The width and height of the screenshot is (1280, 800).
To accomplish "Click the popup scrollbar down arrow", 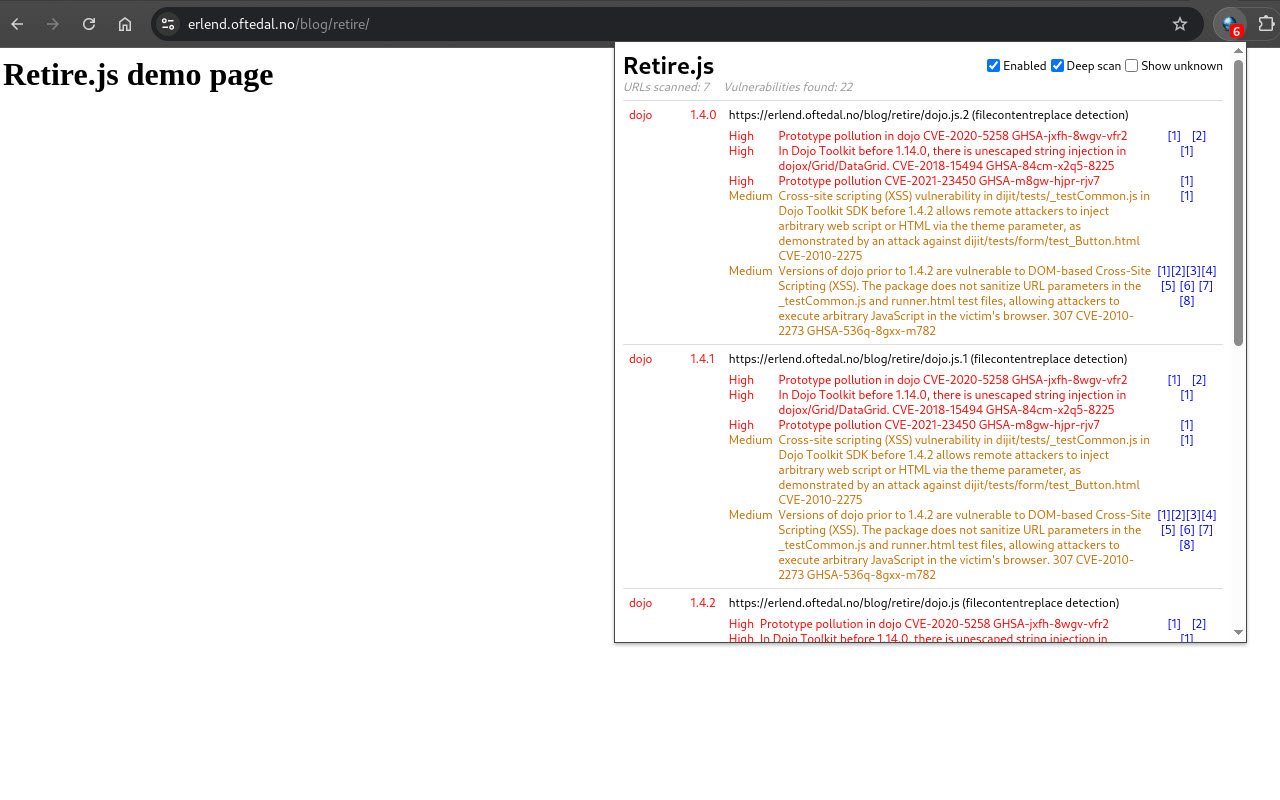I will click(x=1238, y=632).
